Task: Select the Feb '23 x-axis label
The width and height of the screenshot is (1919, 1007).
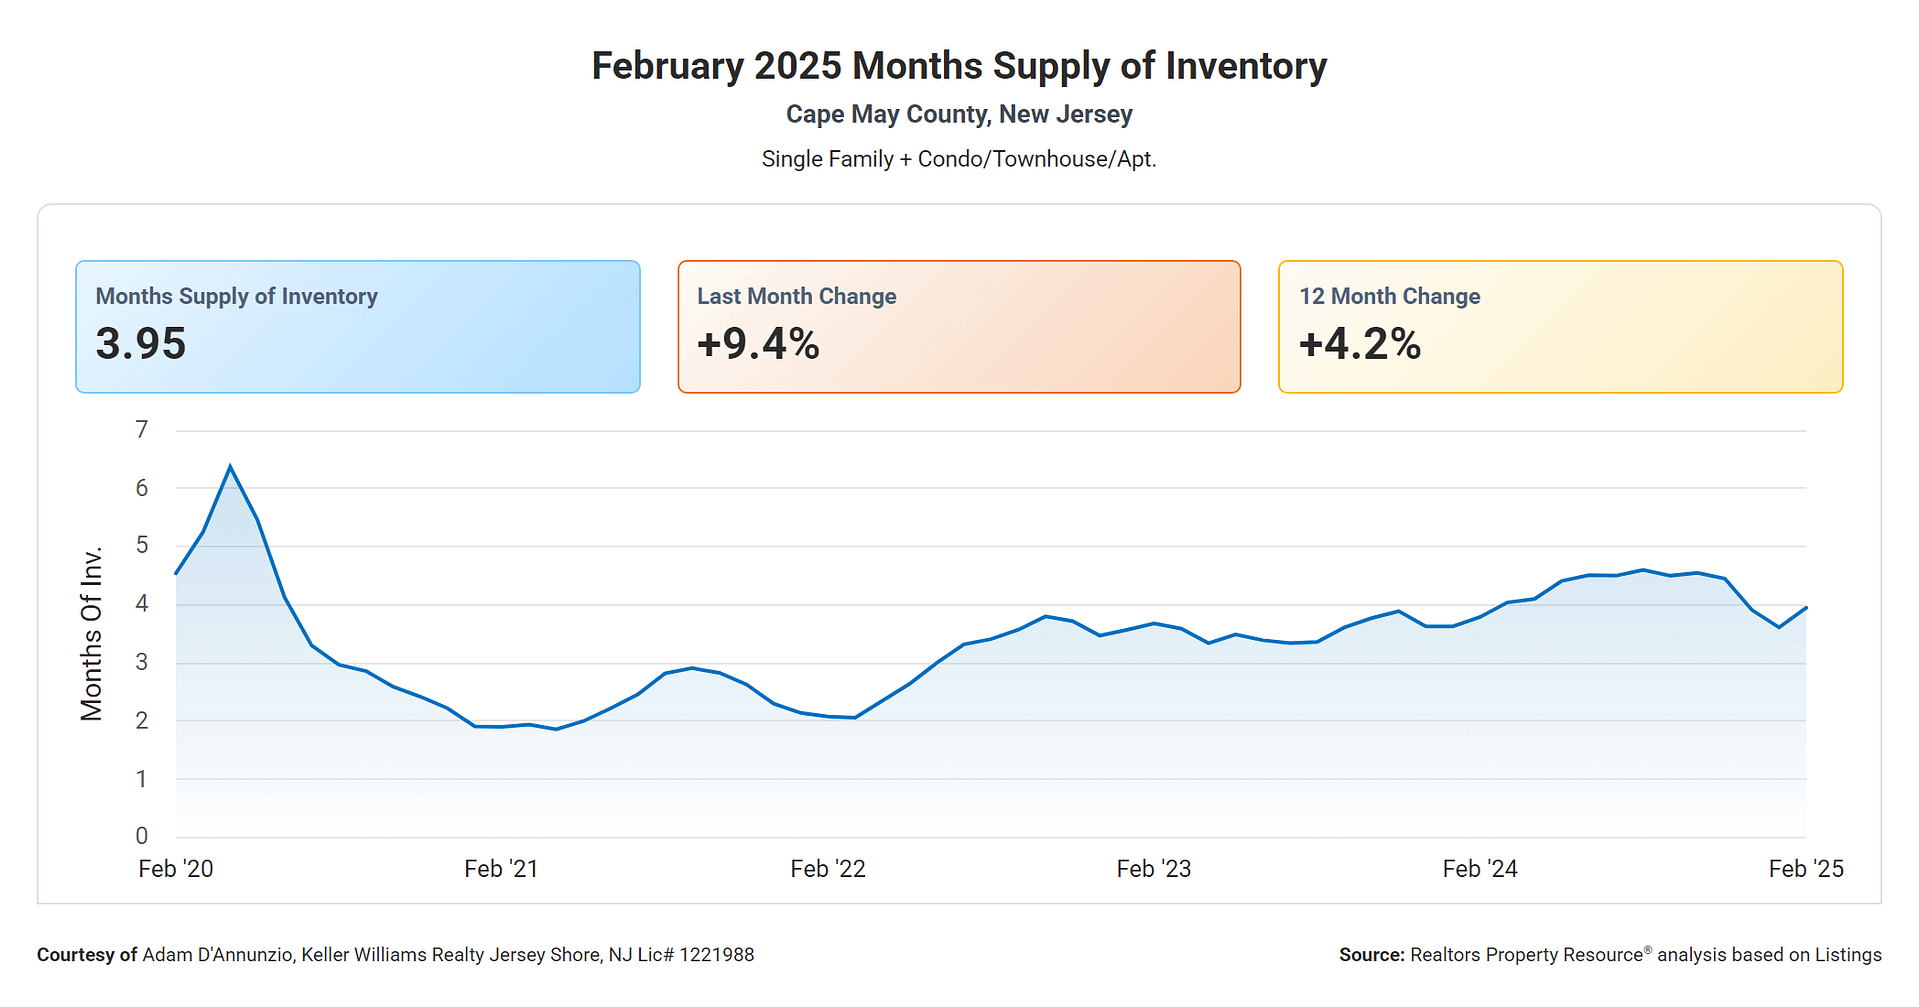Action: tap(1153, 869)
